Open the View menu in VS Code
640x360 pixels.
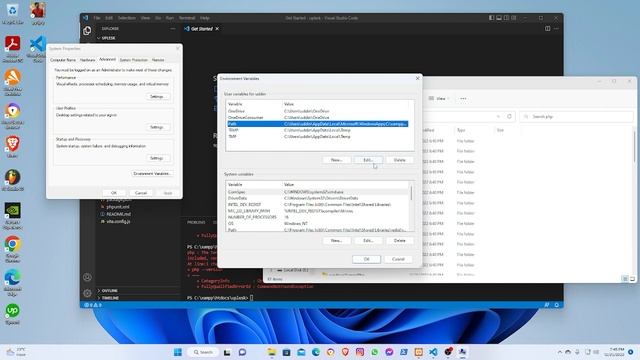point(145,18)
